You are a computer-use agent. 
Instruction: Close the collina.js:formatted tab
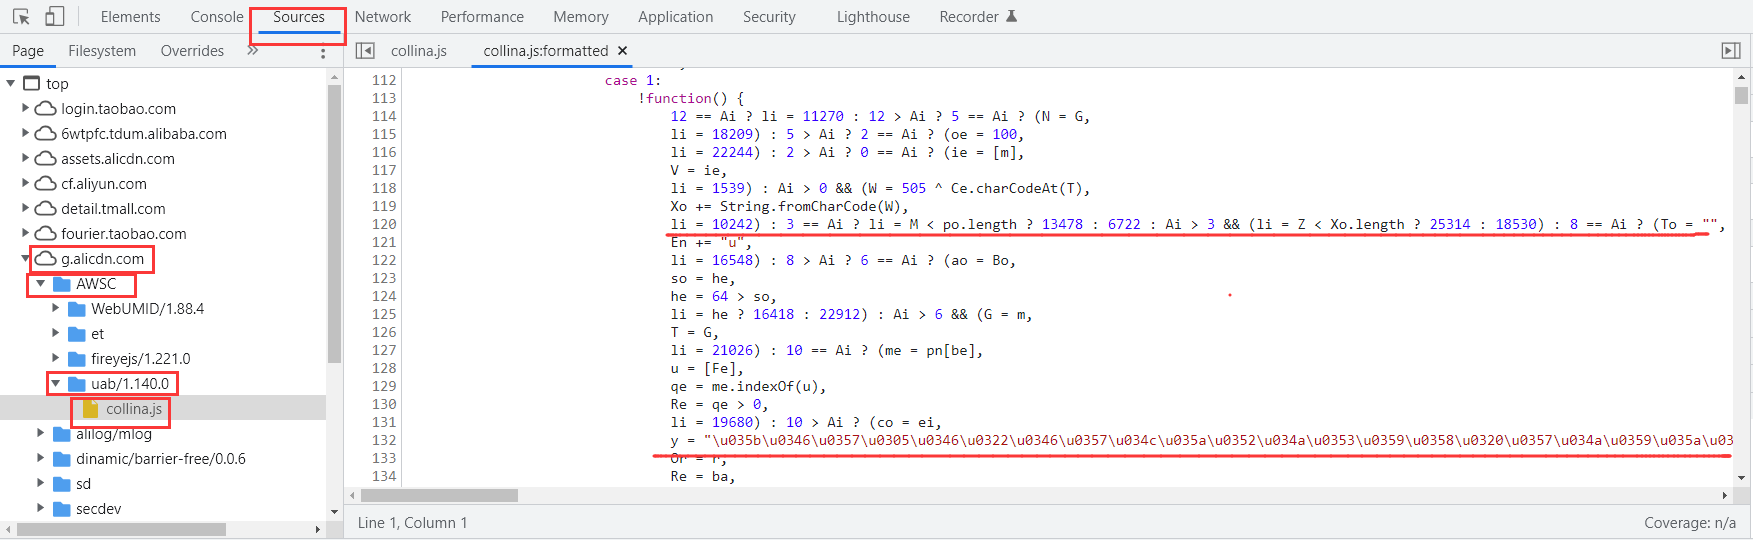tap(623, 51)
